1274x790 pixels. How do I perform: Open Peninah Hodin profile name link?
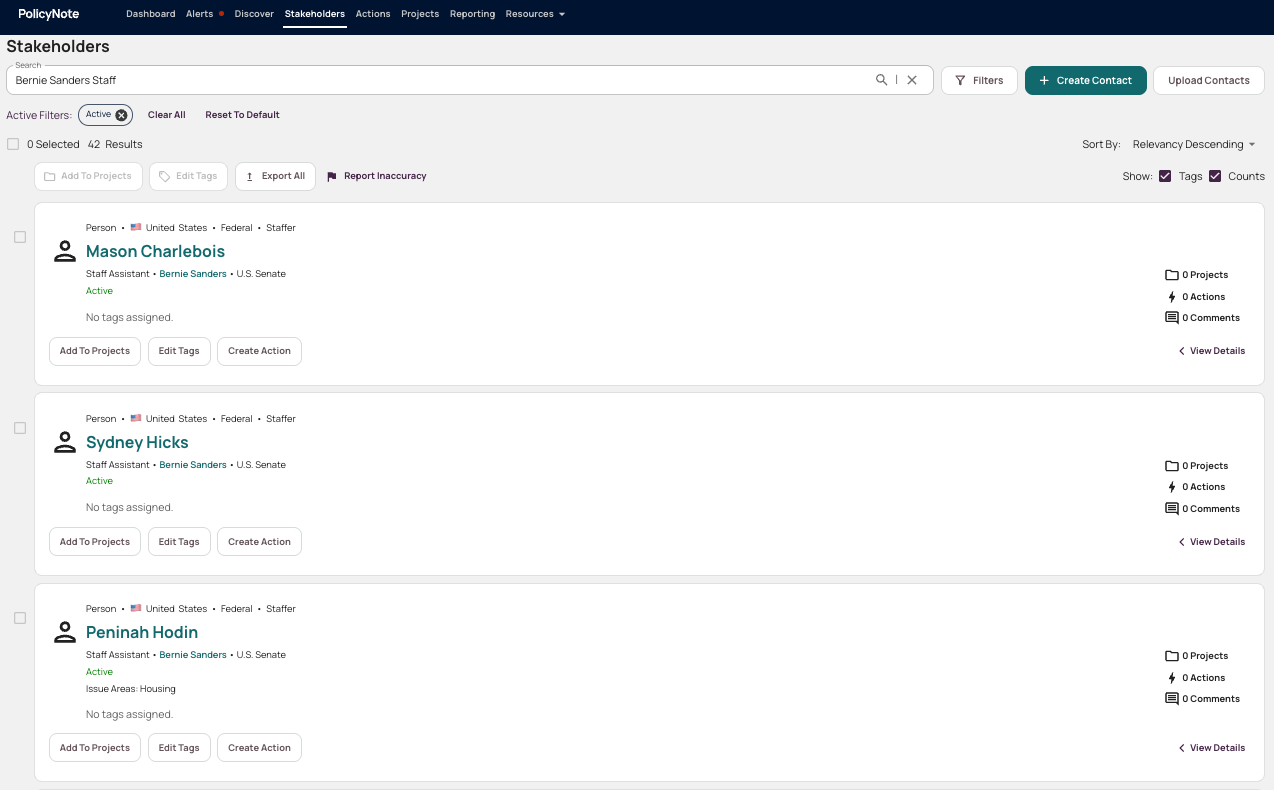pos(142,632)
